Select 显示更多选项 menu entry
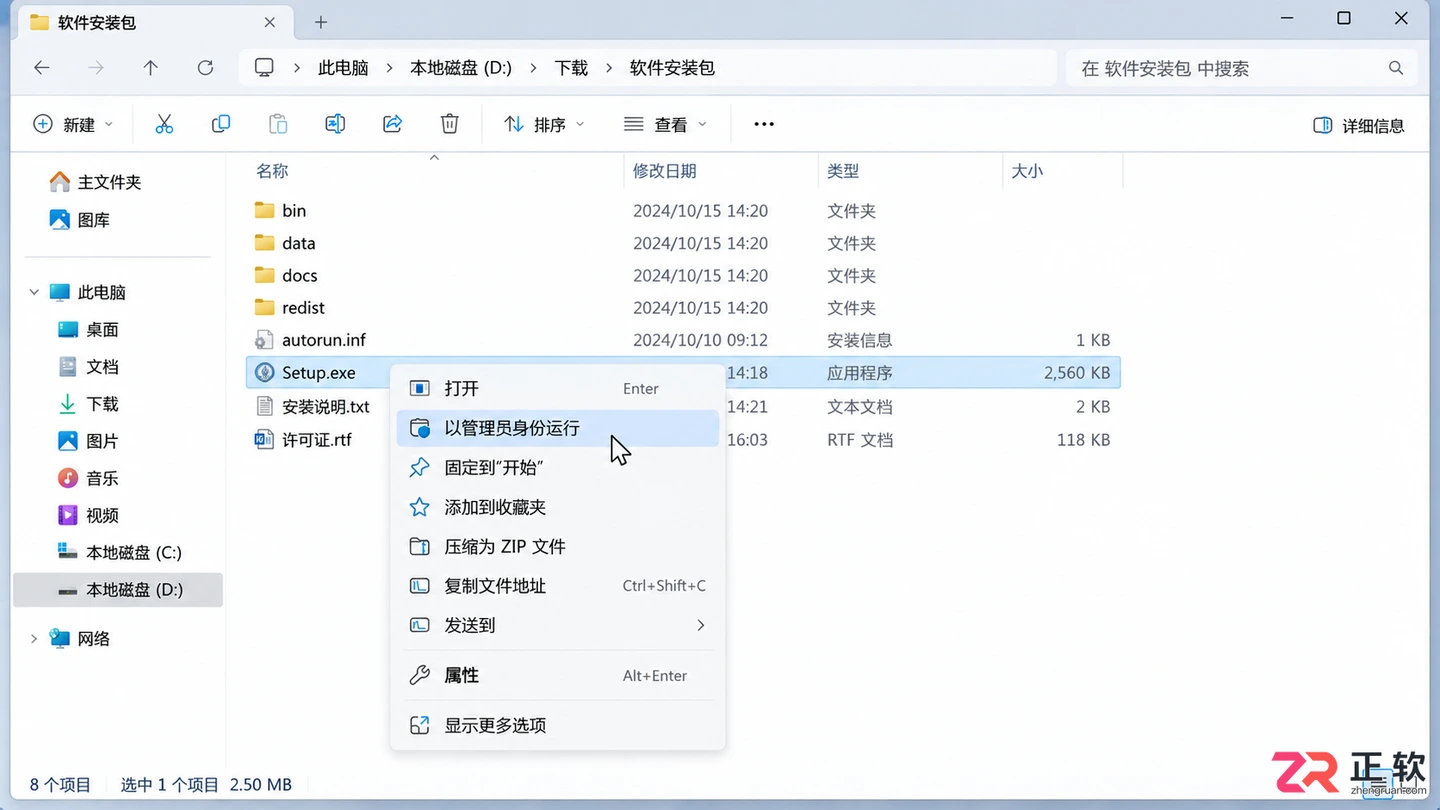This screenshot has height=810, width=1440. coord(558,725)
